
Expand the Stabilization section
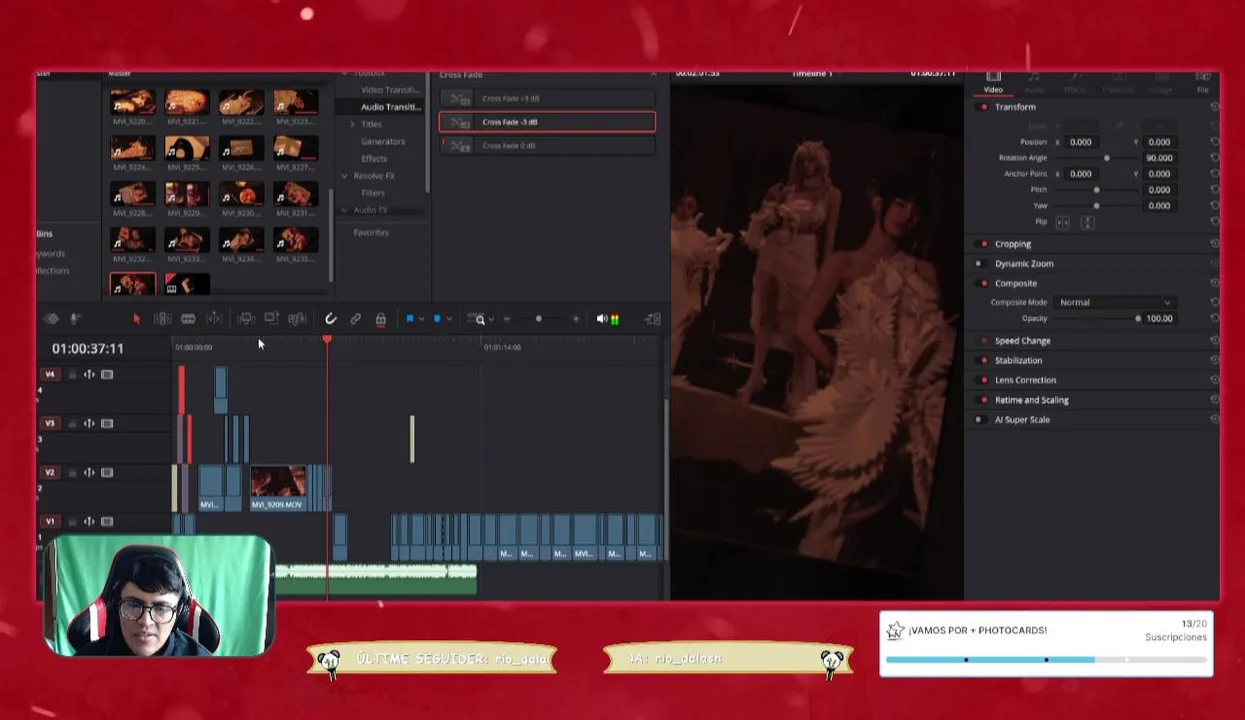[x=1018, y=361]
